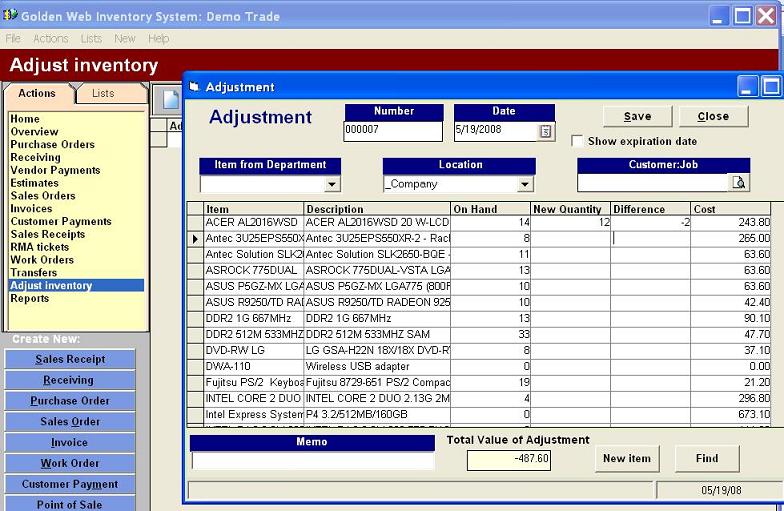This screenshot has height=511, width=784.
Task: Click the DDR2 1G 667MHz description cell
Action: point(377,318)
